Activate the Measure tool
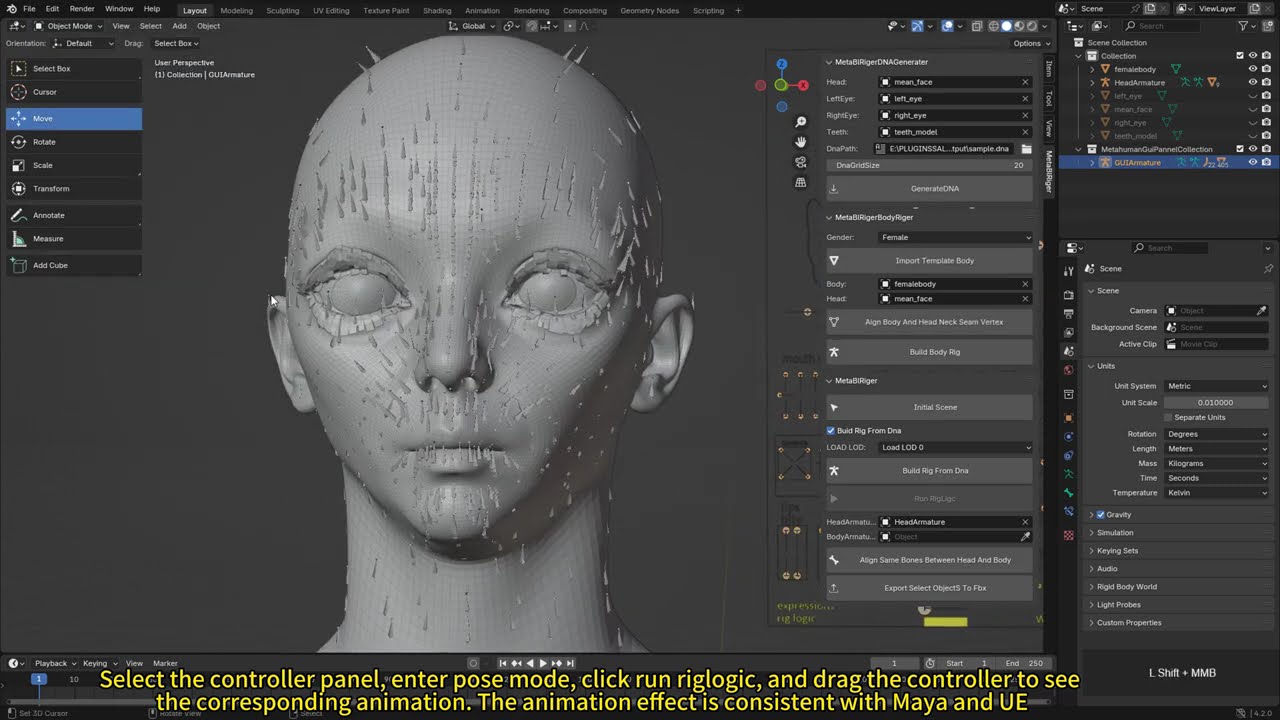This screenshot has width=1280, height=720. tap(74, 238)
